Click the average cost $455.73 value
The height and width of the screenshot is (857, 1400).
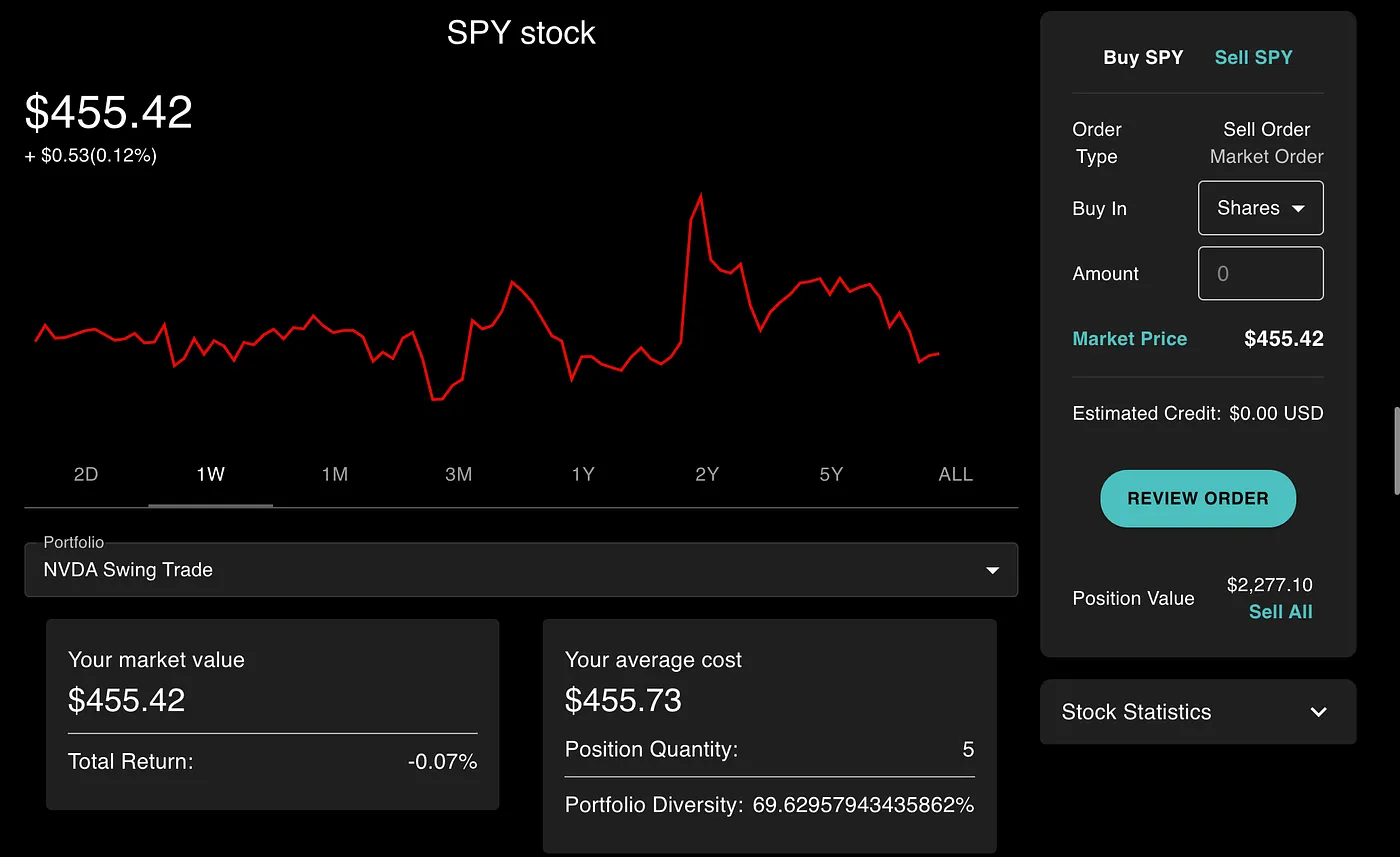point(623,700)
